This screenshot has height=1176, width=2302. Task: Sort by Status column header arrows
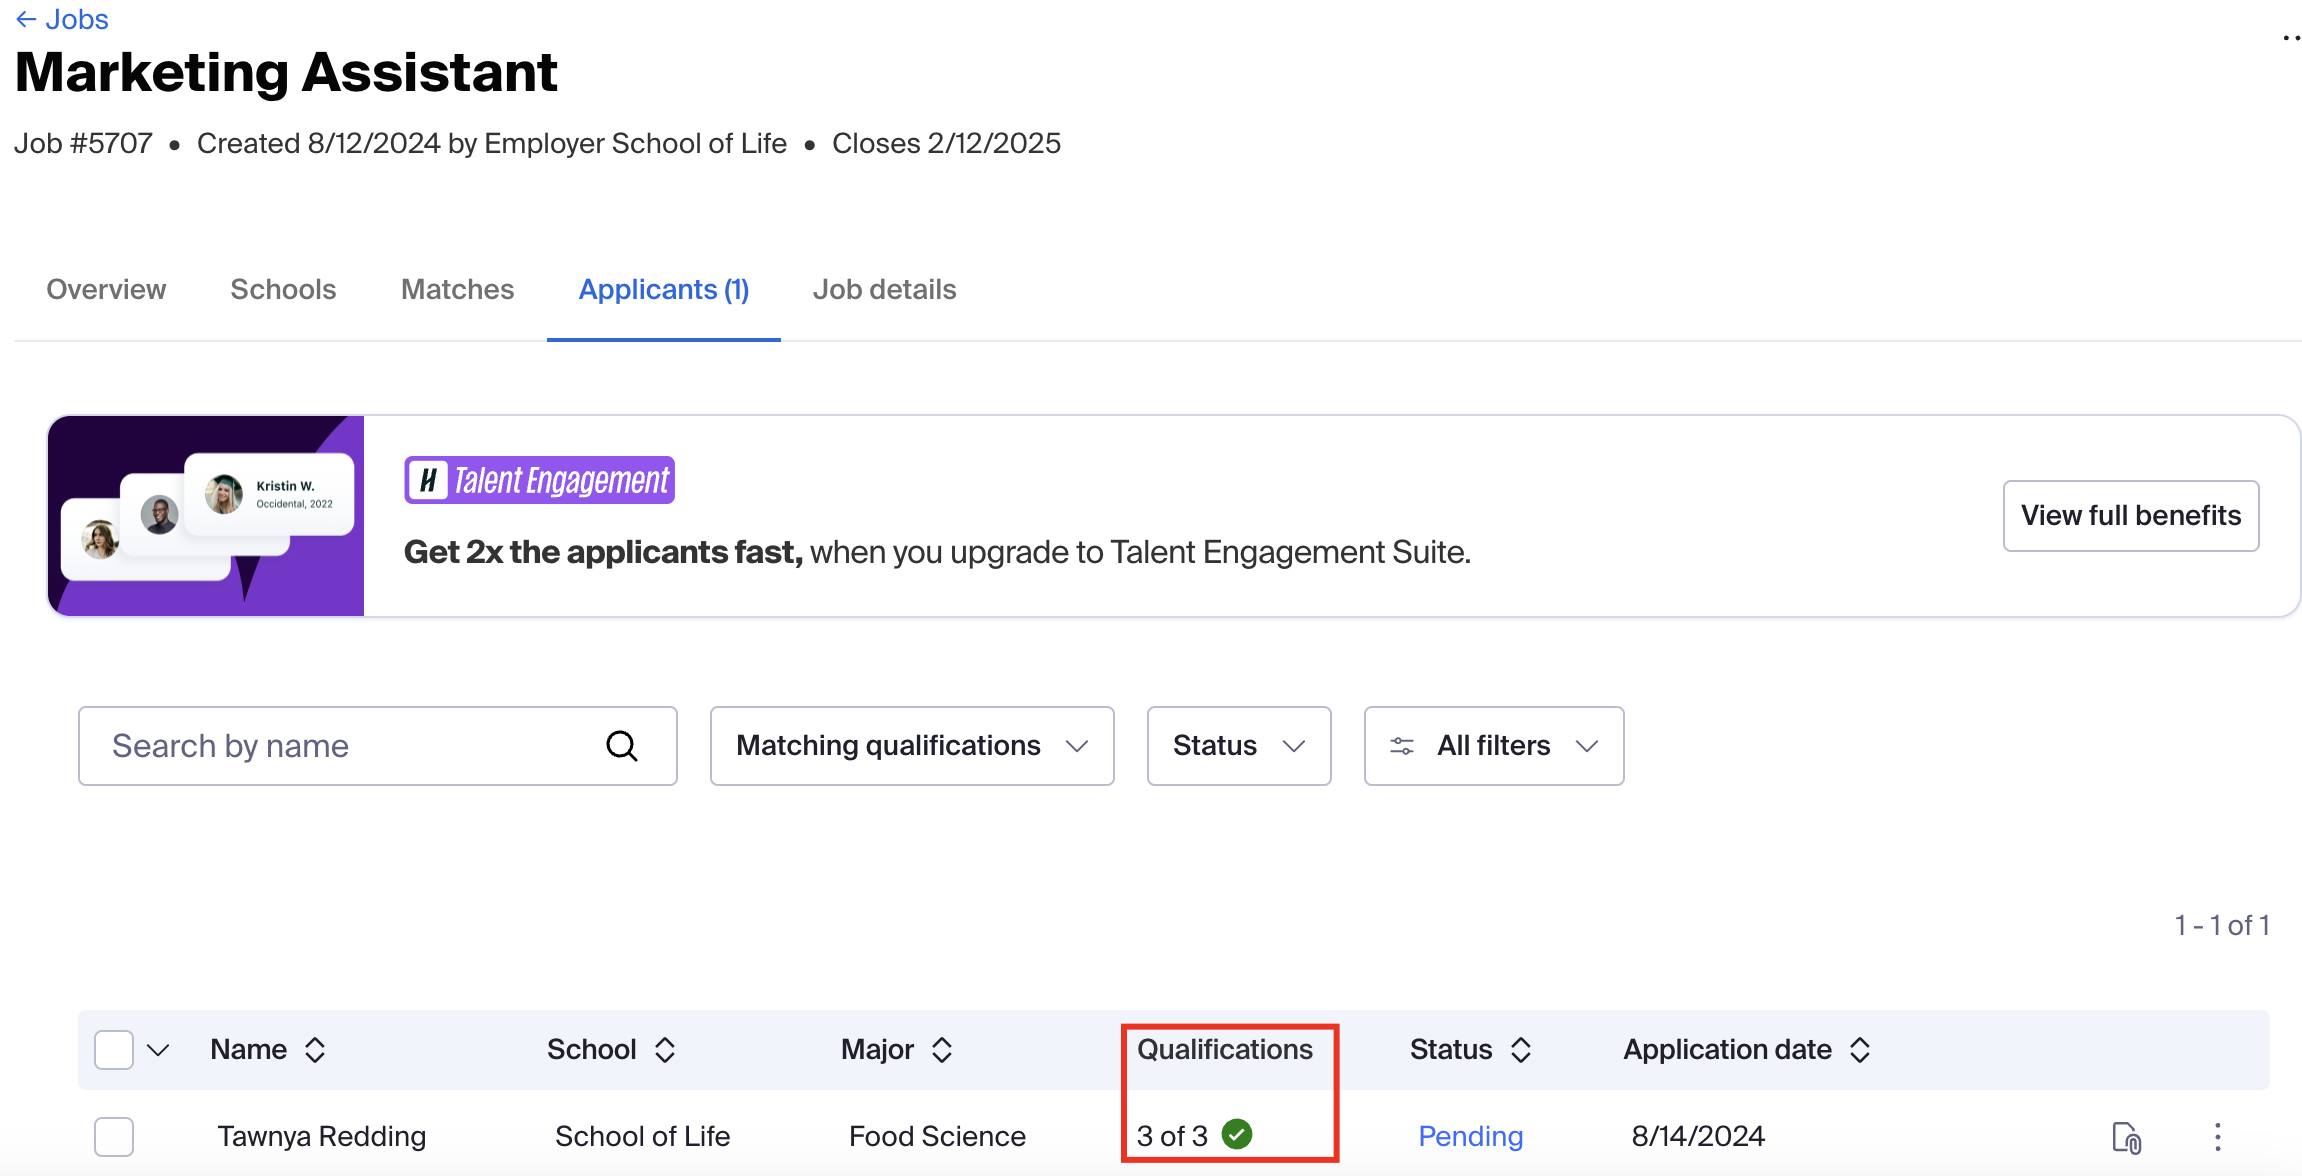1521,1050
